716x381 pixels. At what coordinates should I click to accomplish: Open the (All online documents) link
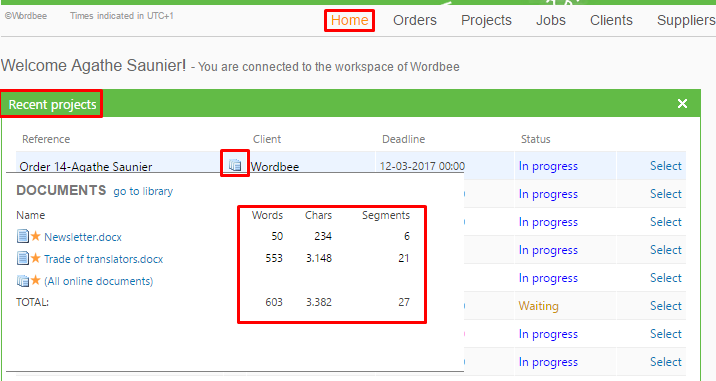click(x=98, y=281)
